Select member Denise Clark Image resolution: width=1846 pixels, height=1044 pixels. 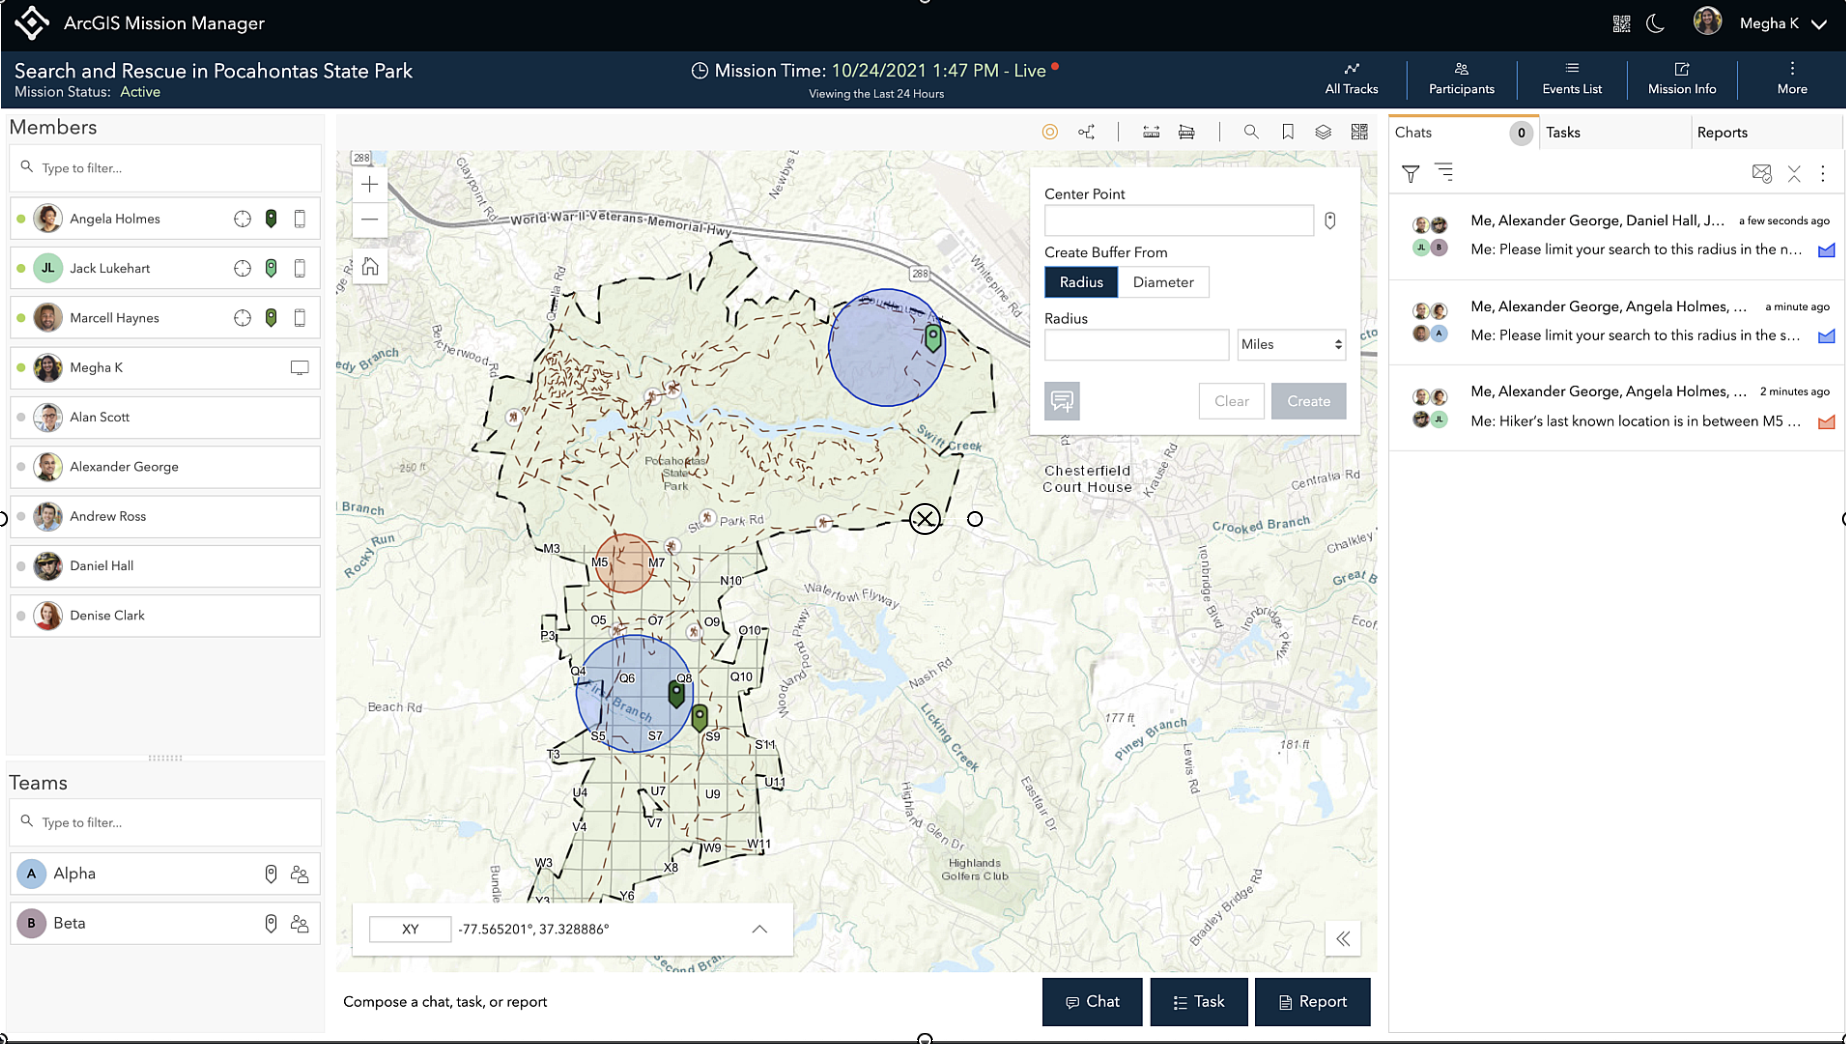pyautogui.click(x=165, y=616)
